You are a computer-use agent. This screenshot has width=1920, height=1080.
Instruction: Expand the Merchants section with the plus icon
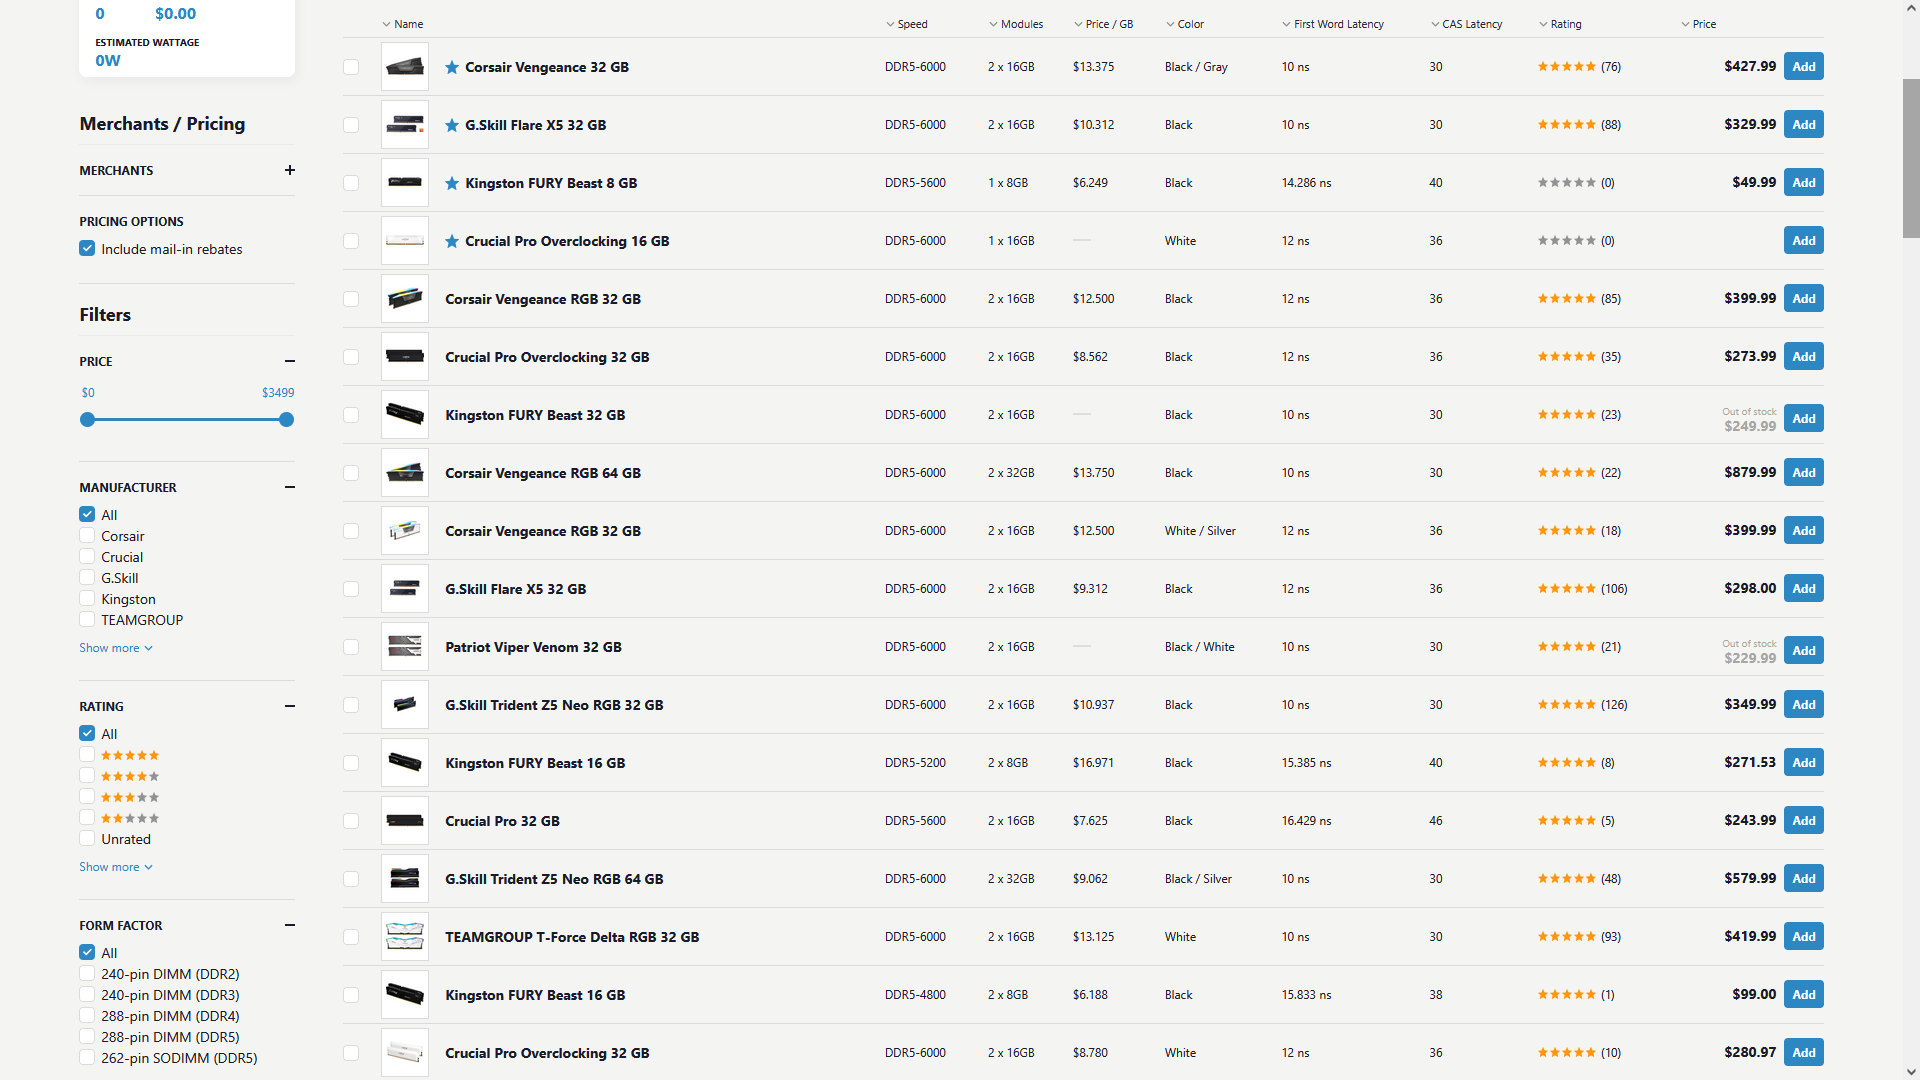289,170
